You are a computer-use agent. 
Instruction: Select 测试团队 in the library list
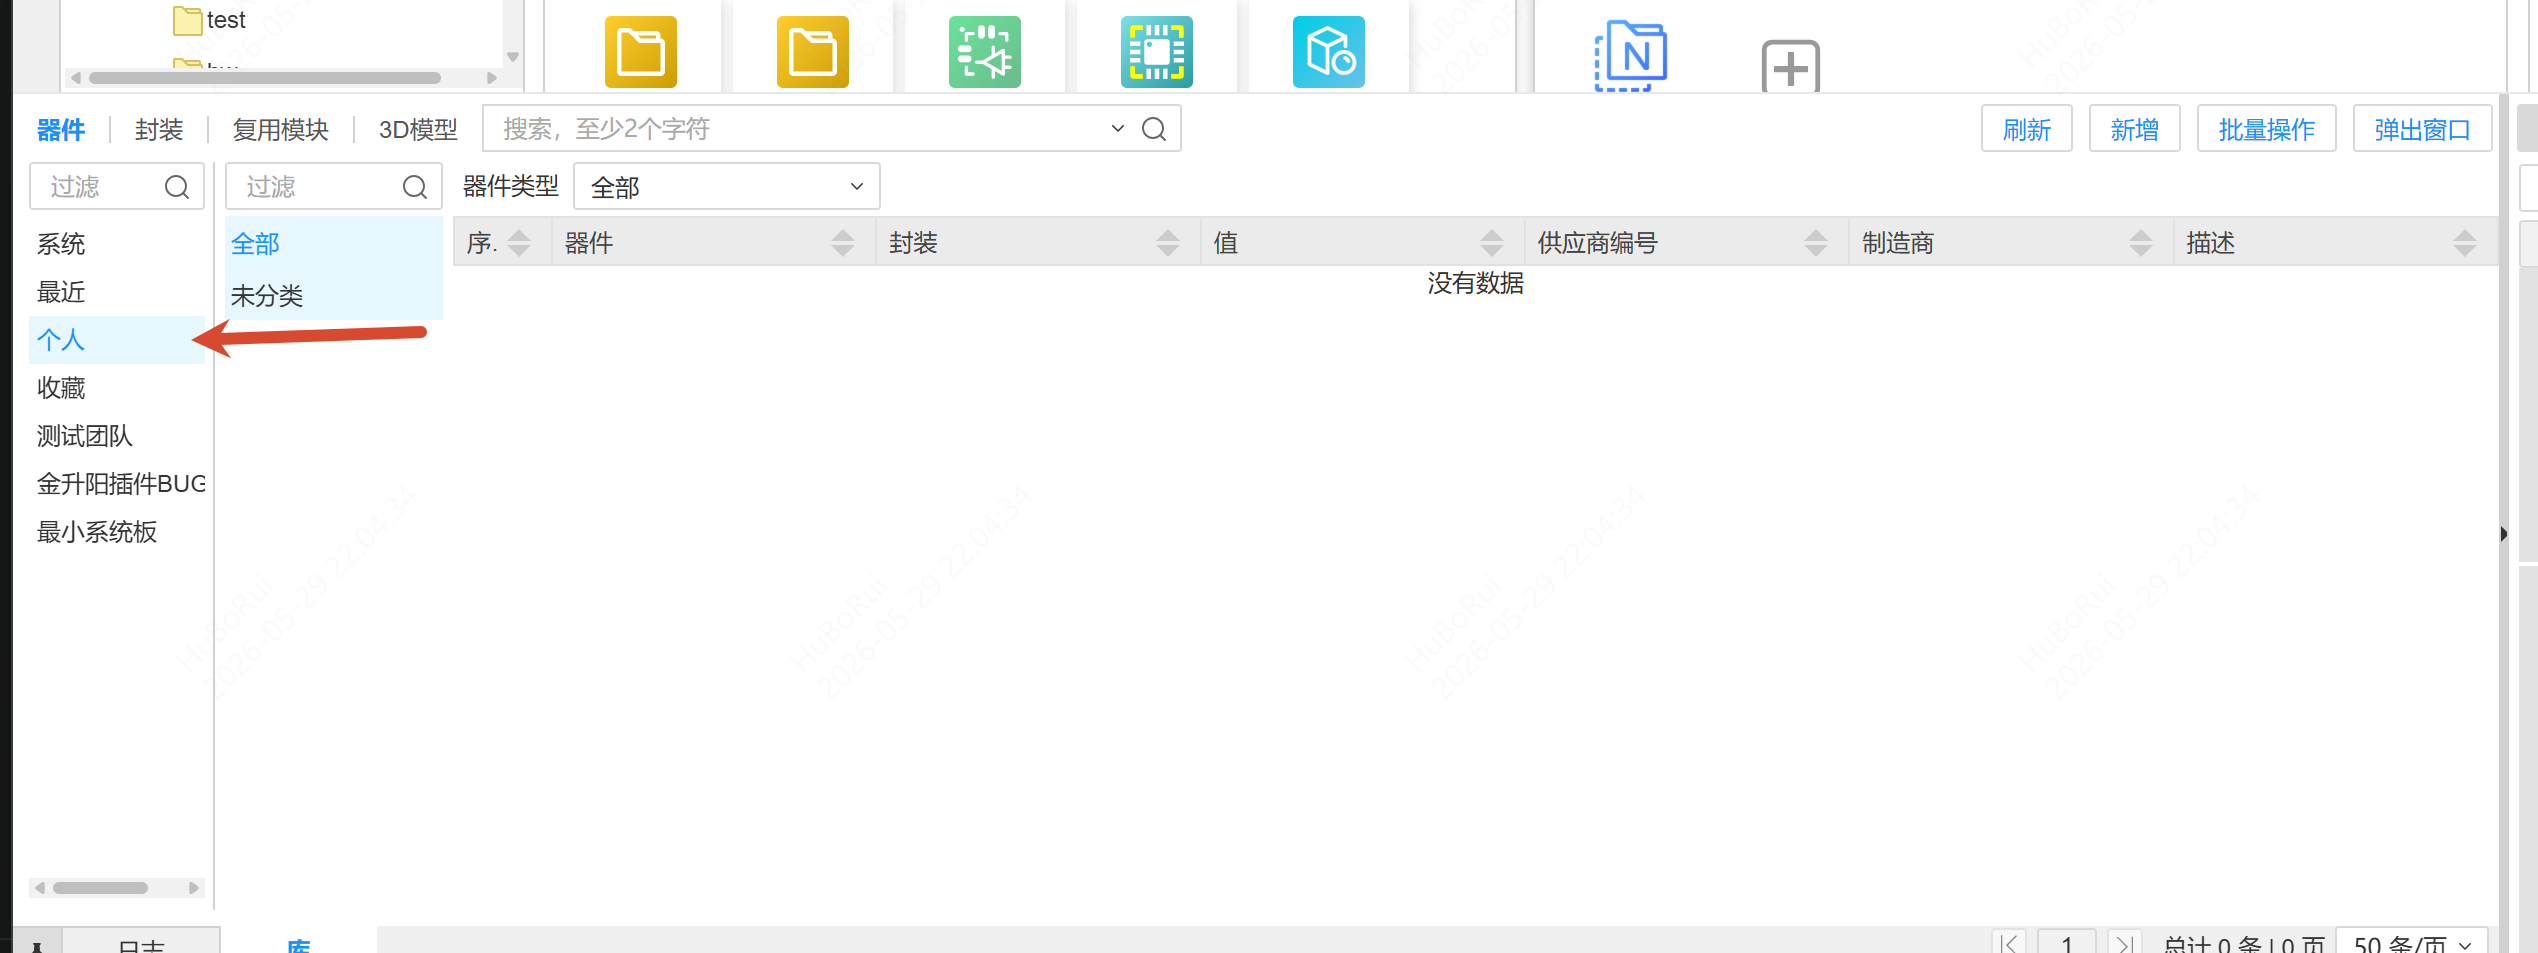[x=118, y=436]
